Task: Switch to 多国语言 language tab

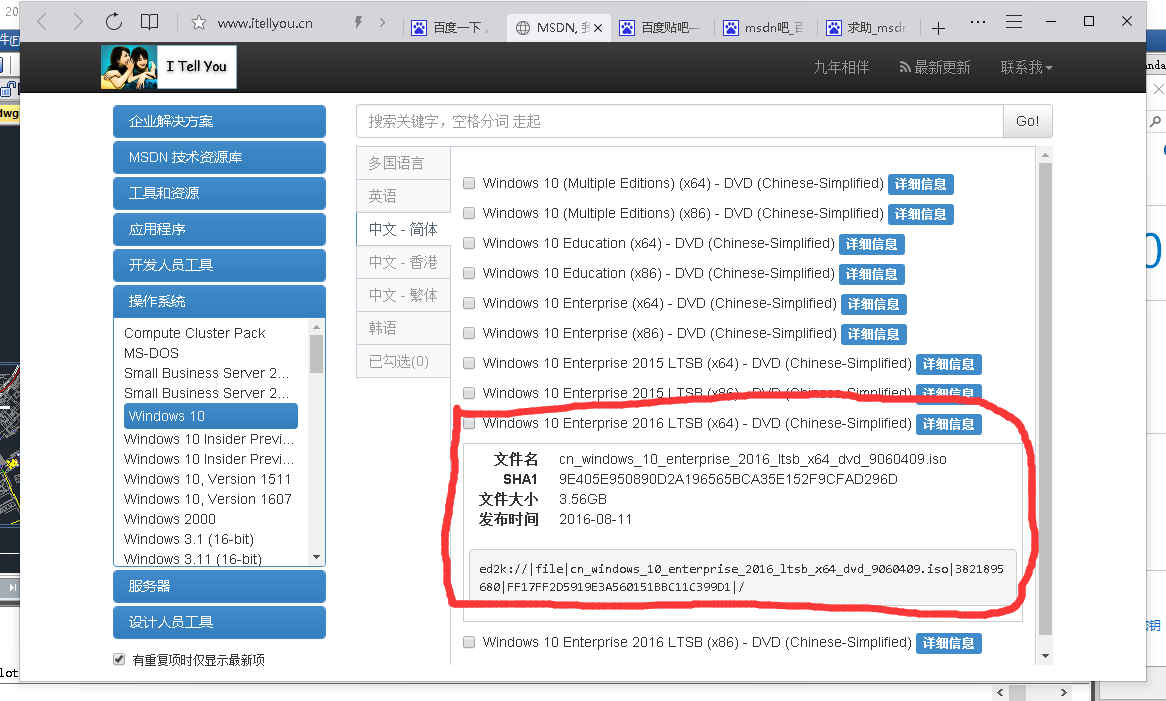Action: tap(403, 163)
